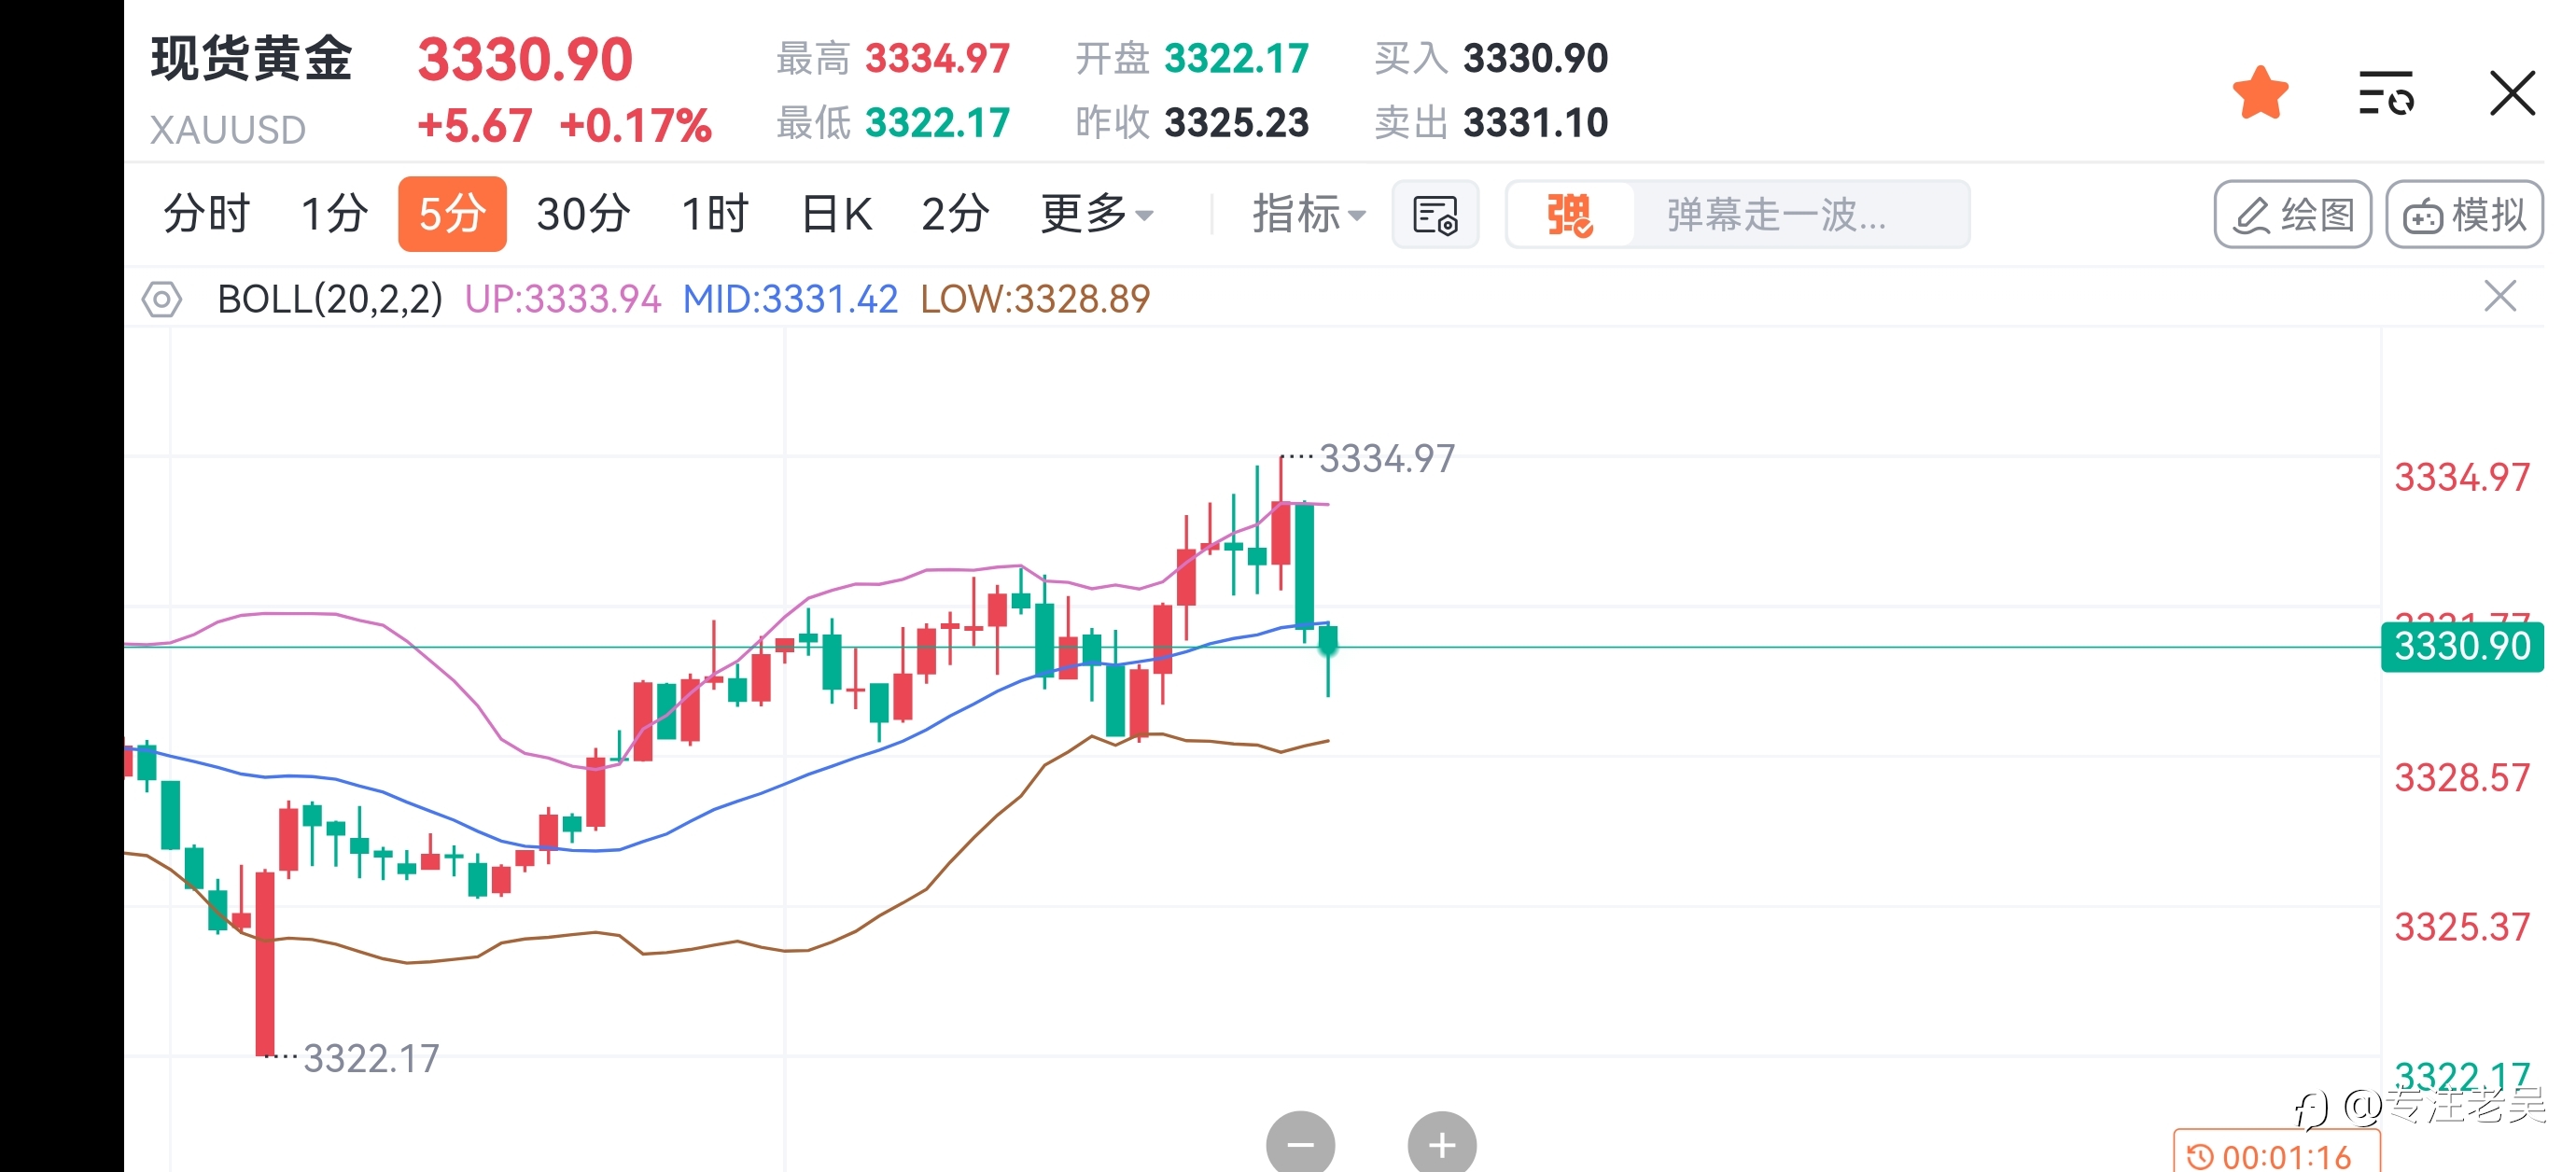Select the 30分 timeframe tab

tap(583, 214)
